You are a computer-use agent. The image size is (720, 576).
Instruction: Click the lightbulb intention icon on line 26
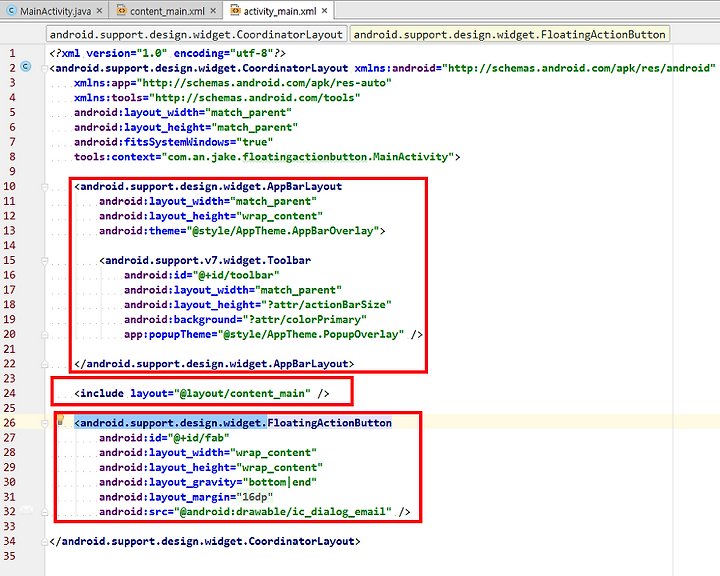(x=60, y=420)
